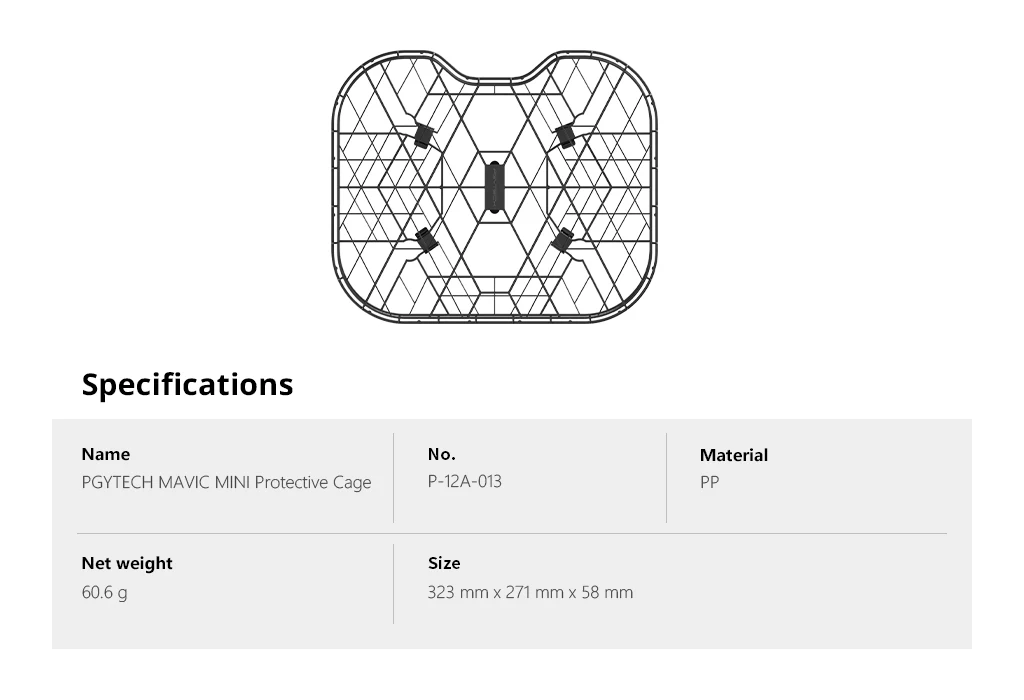The width and height of the screenshot is (1024, 700).
Task: Select the PGYTECH MAVIC MINI Protective Cage text
Action: (227, 483)
